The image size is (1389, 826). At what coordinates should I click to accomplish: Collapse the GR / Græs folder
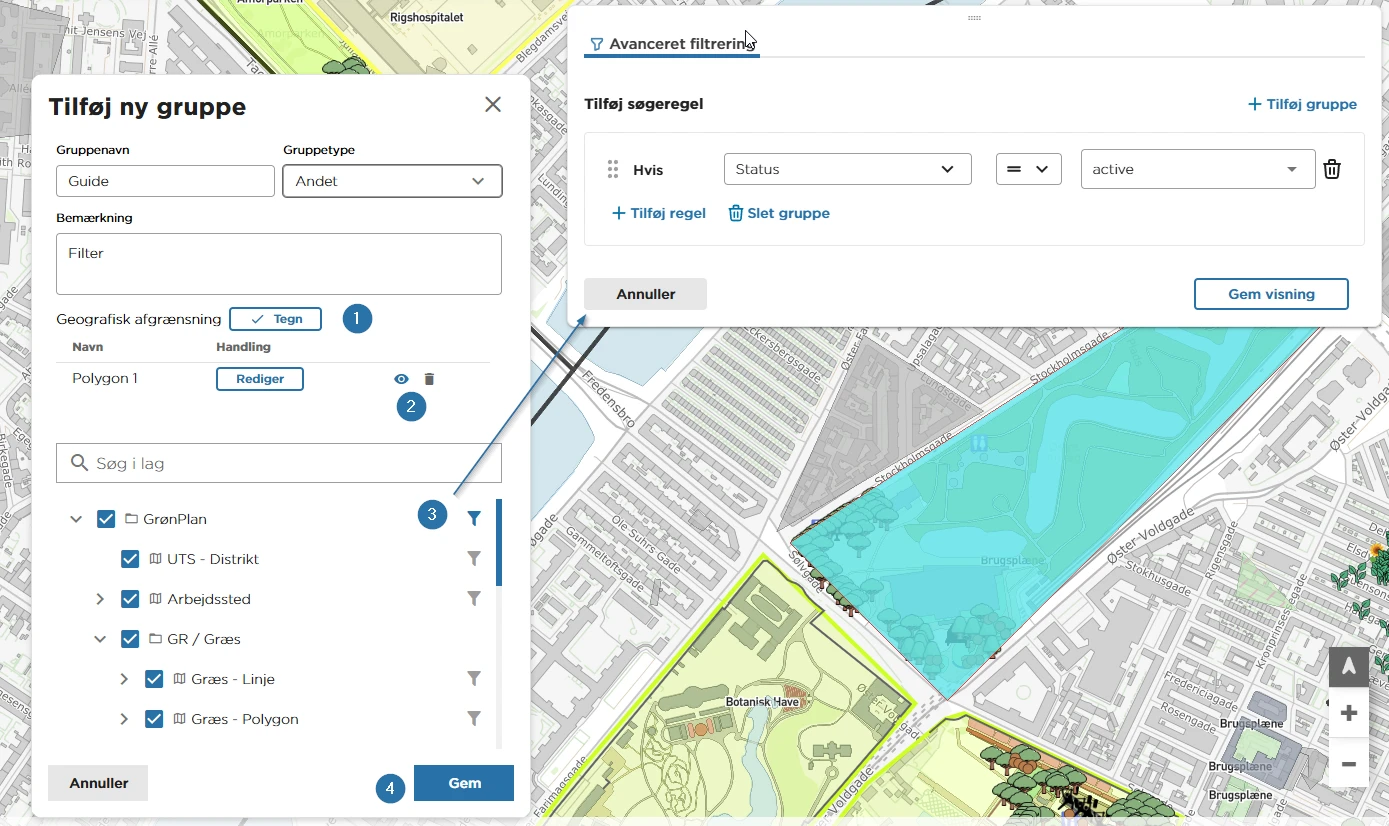click(x=100, y=639)
